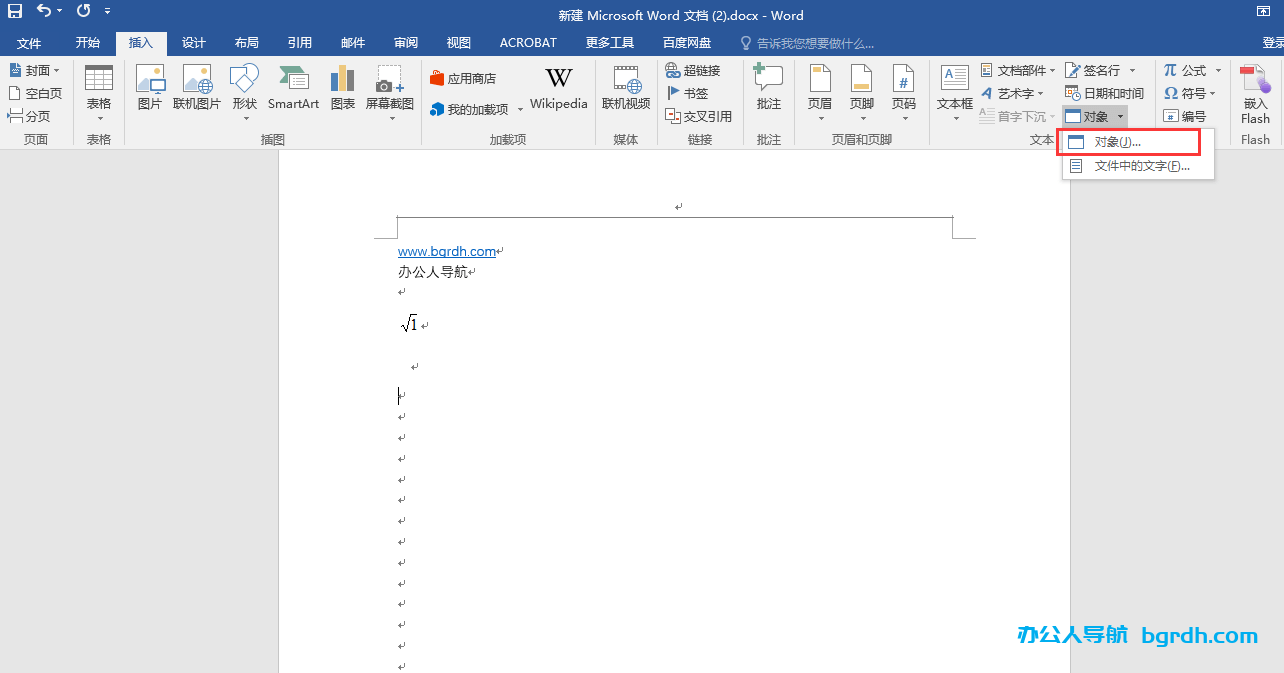
Task: Select 对象(J)... from the dropdown menu
Action: 1117,142
